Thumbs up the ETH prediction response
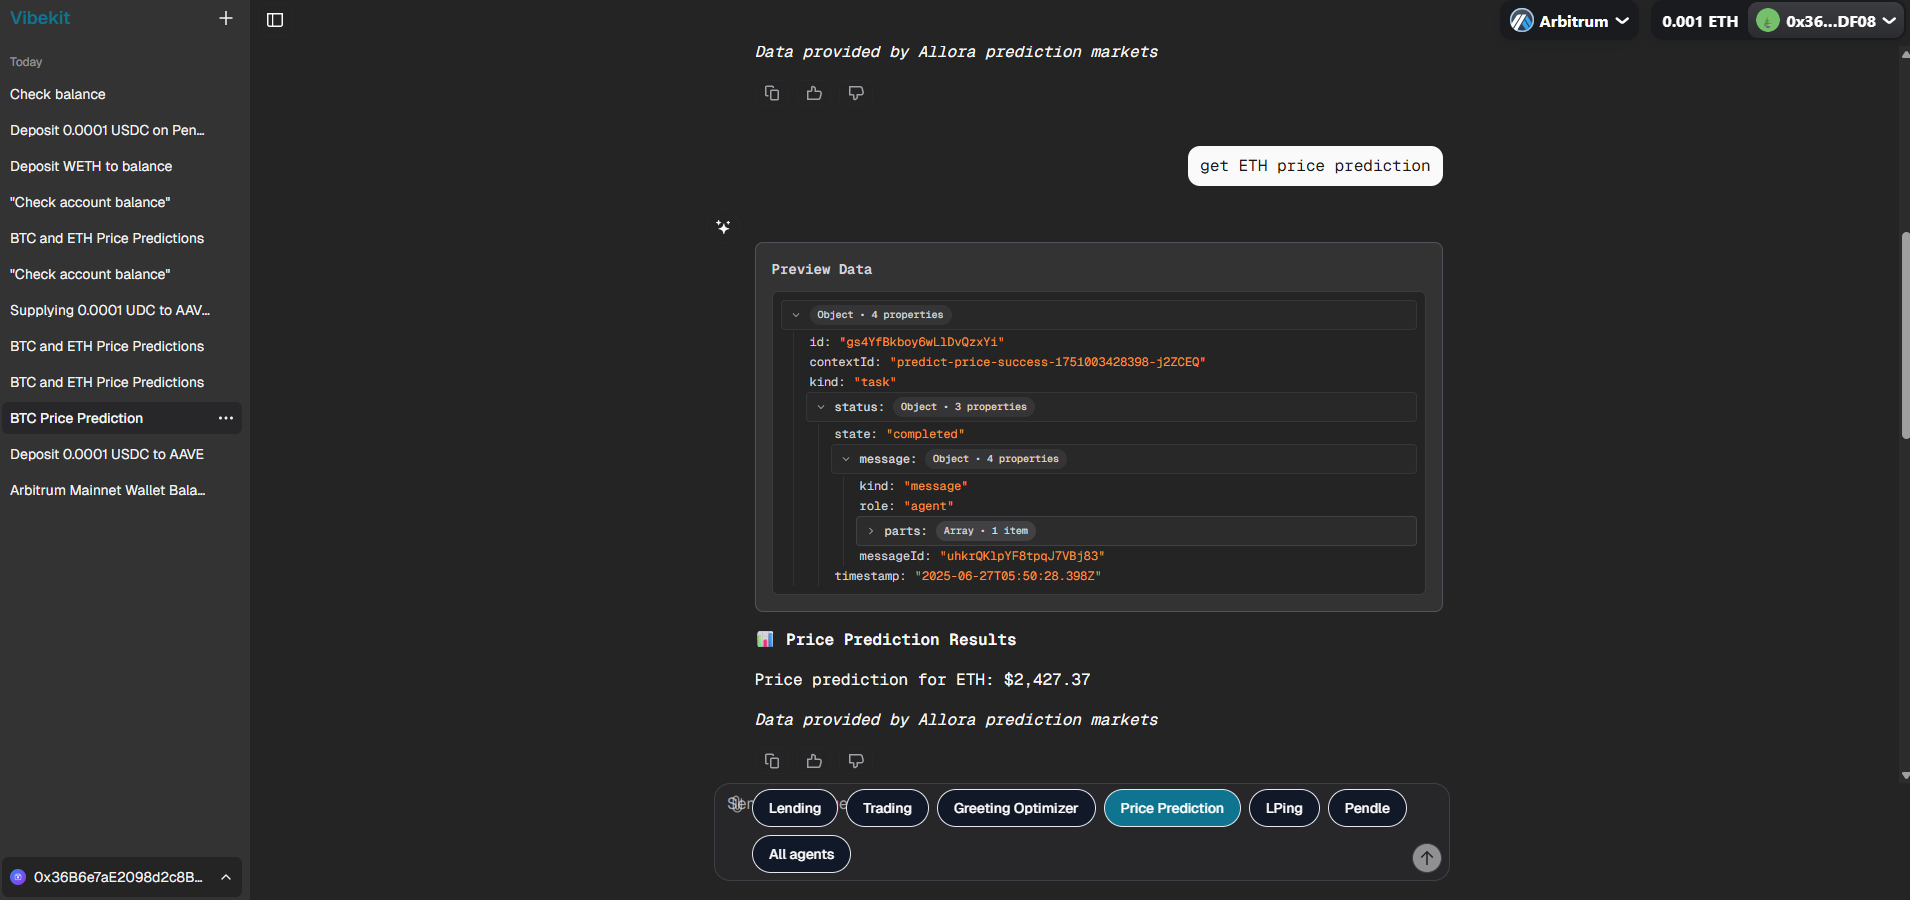 pyautogui.click(x=814, y=761)
